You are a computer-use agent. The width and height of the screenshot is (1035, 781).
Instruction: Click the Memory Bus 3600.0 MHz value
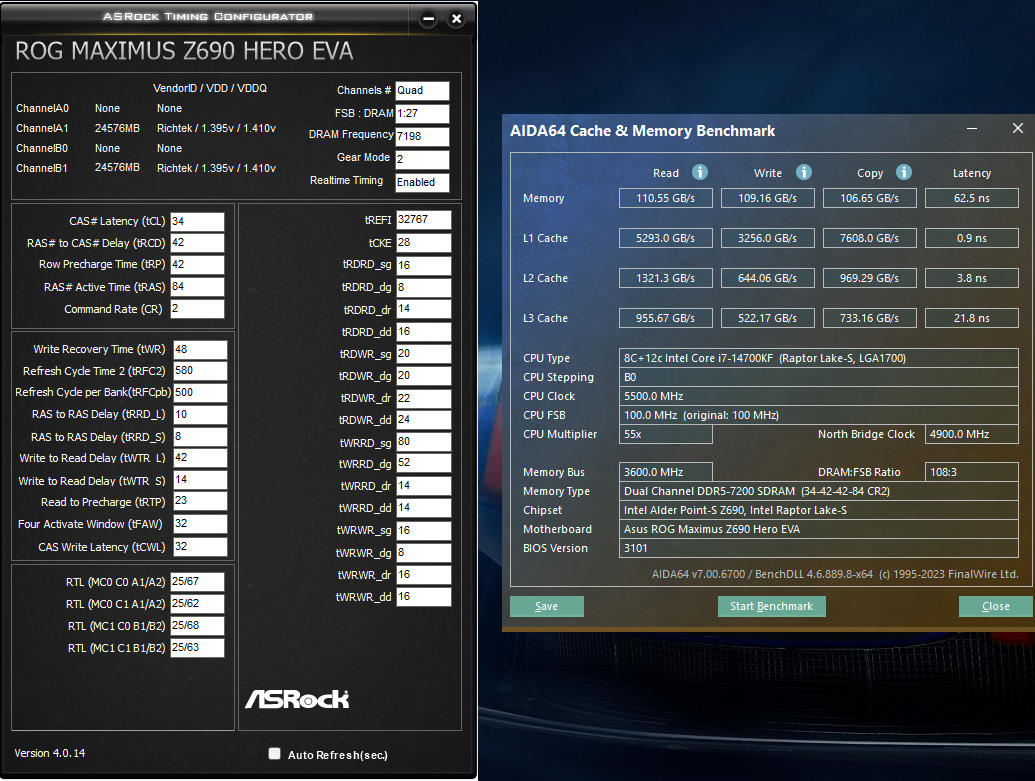click(x=665, y=472)
